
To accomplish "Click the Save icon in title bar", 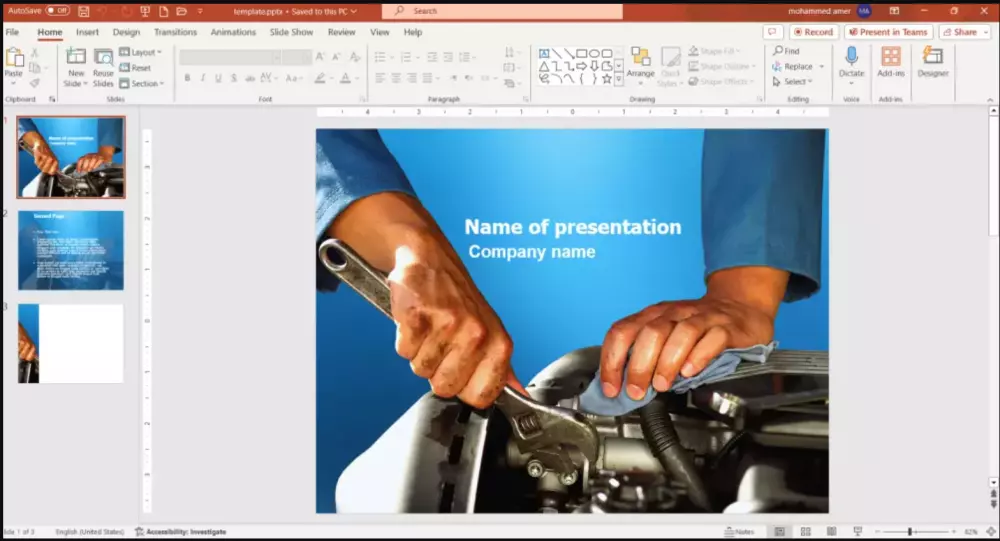I will tap(84, 11).
